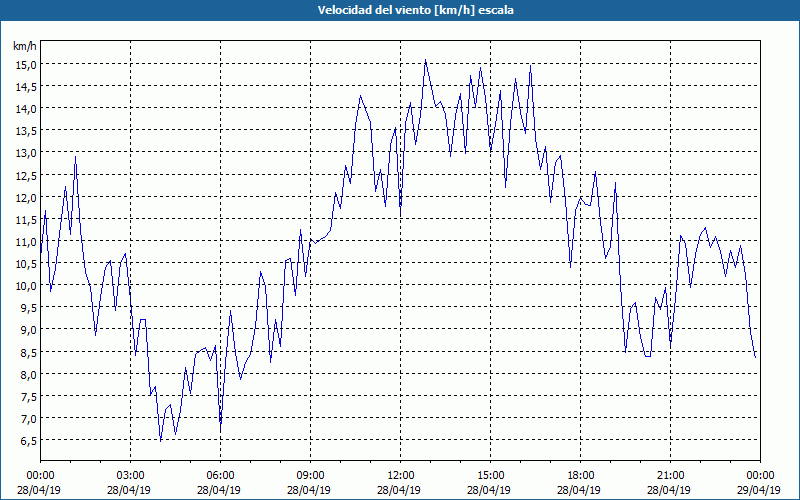Click the 28/04/19 date under 09:00
Screen dimensions: 800x500
pyautogui.click(x=309, y=490)
